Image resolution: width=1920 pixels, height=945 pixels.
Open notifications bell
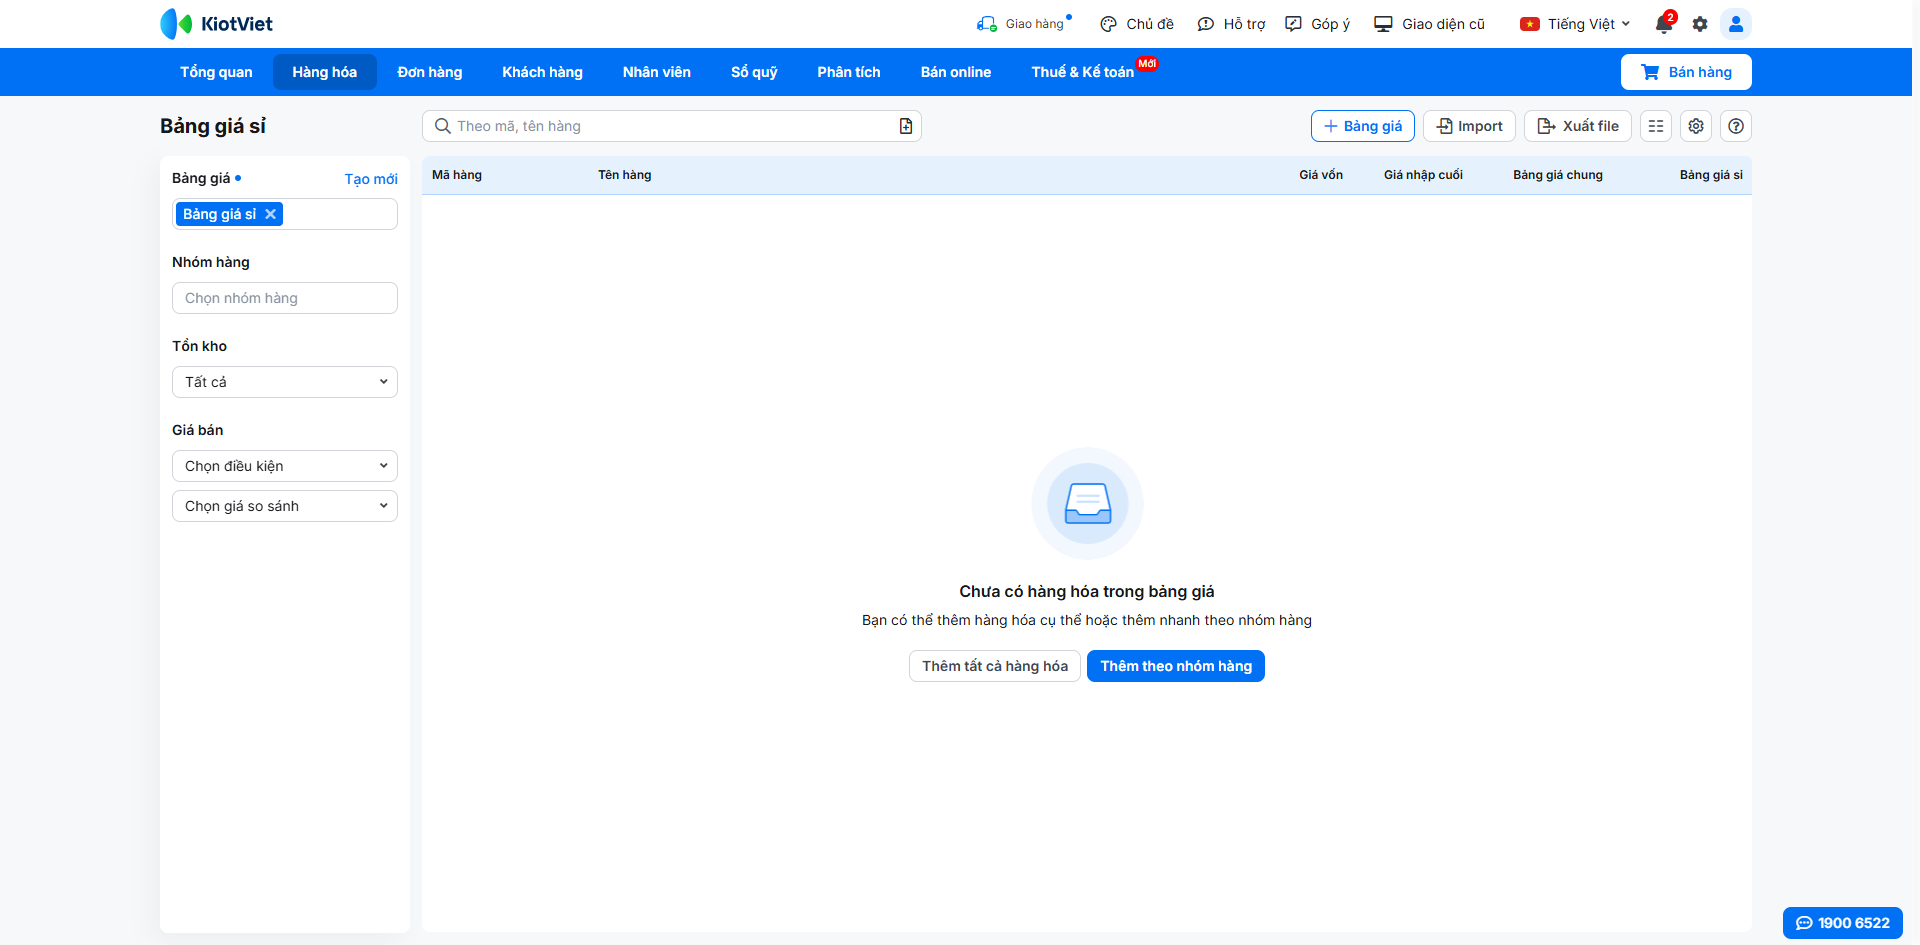1664,24
